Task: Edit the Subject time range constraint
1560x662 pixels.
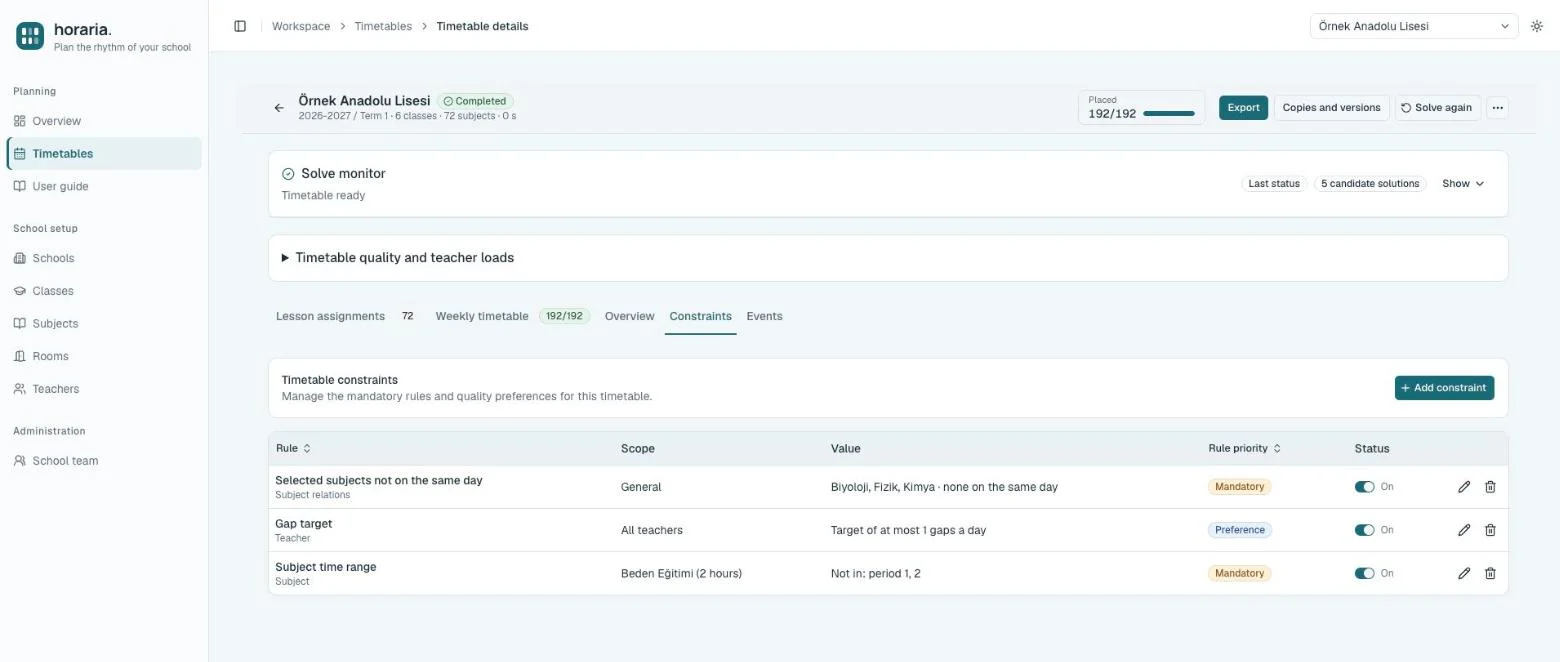Action: click(1464, 573)
